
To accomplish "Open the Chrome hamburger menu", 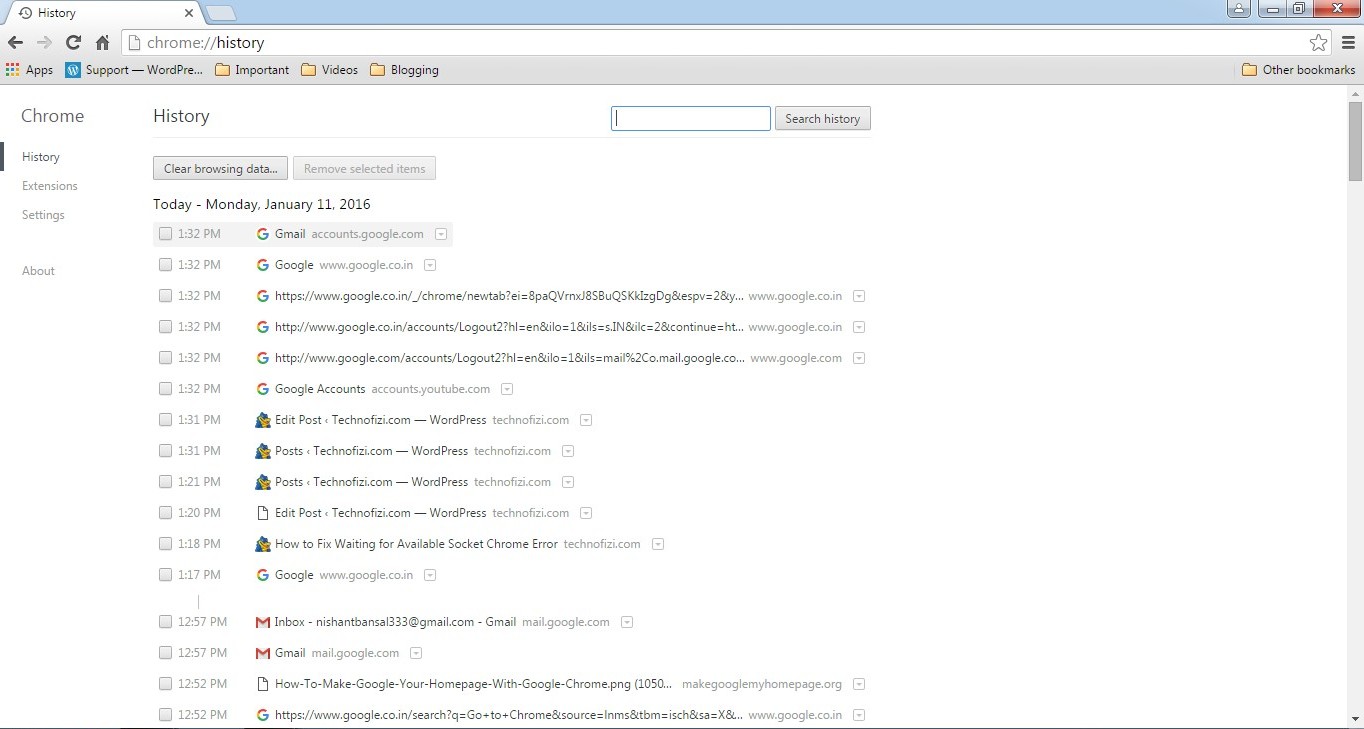I will (1348, 43).
